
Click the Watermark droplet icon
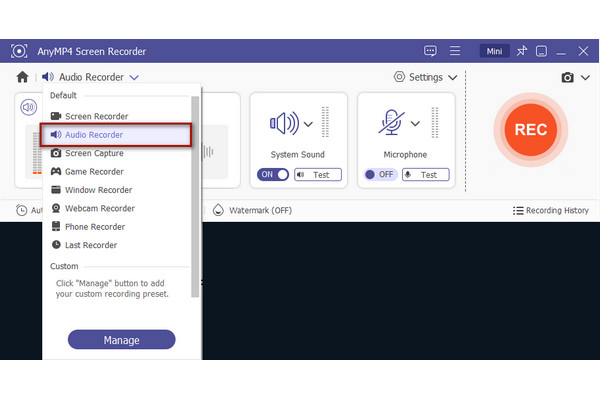[218, 210]
